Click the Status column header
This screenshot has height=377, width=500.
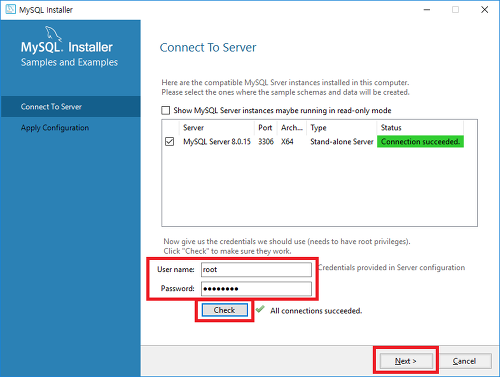[x=420, y=128]
